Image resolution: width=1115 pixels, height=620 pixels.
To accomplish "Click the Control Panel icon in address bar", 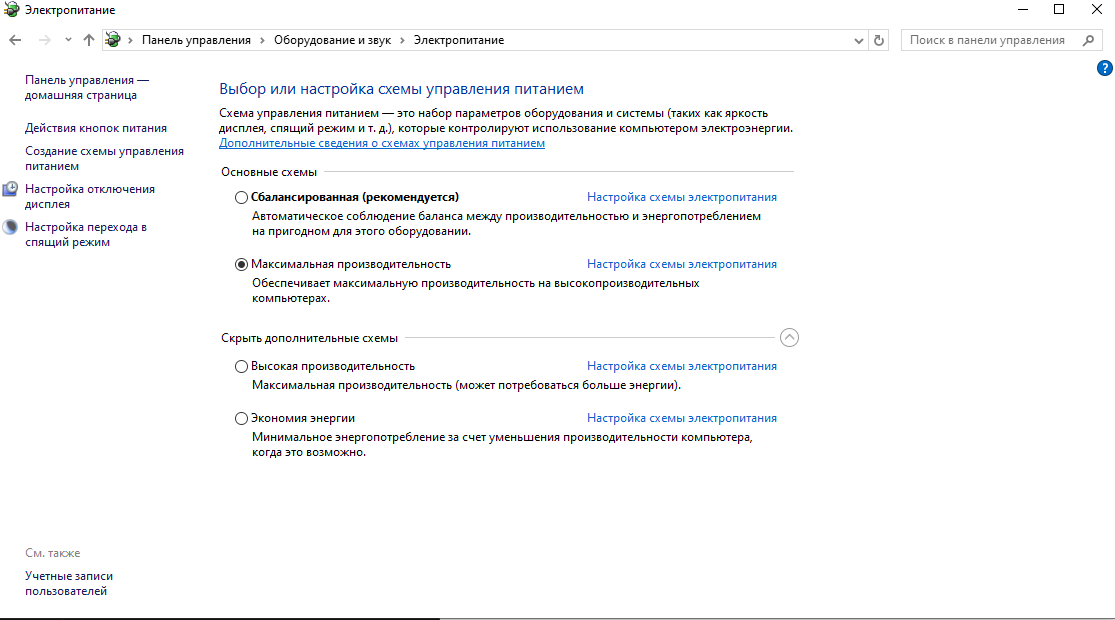I will click(113, 41).
